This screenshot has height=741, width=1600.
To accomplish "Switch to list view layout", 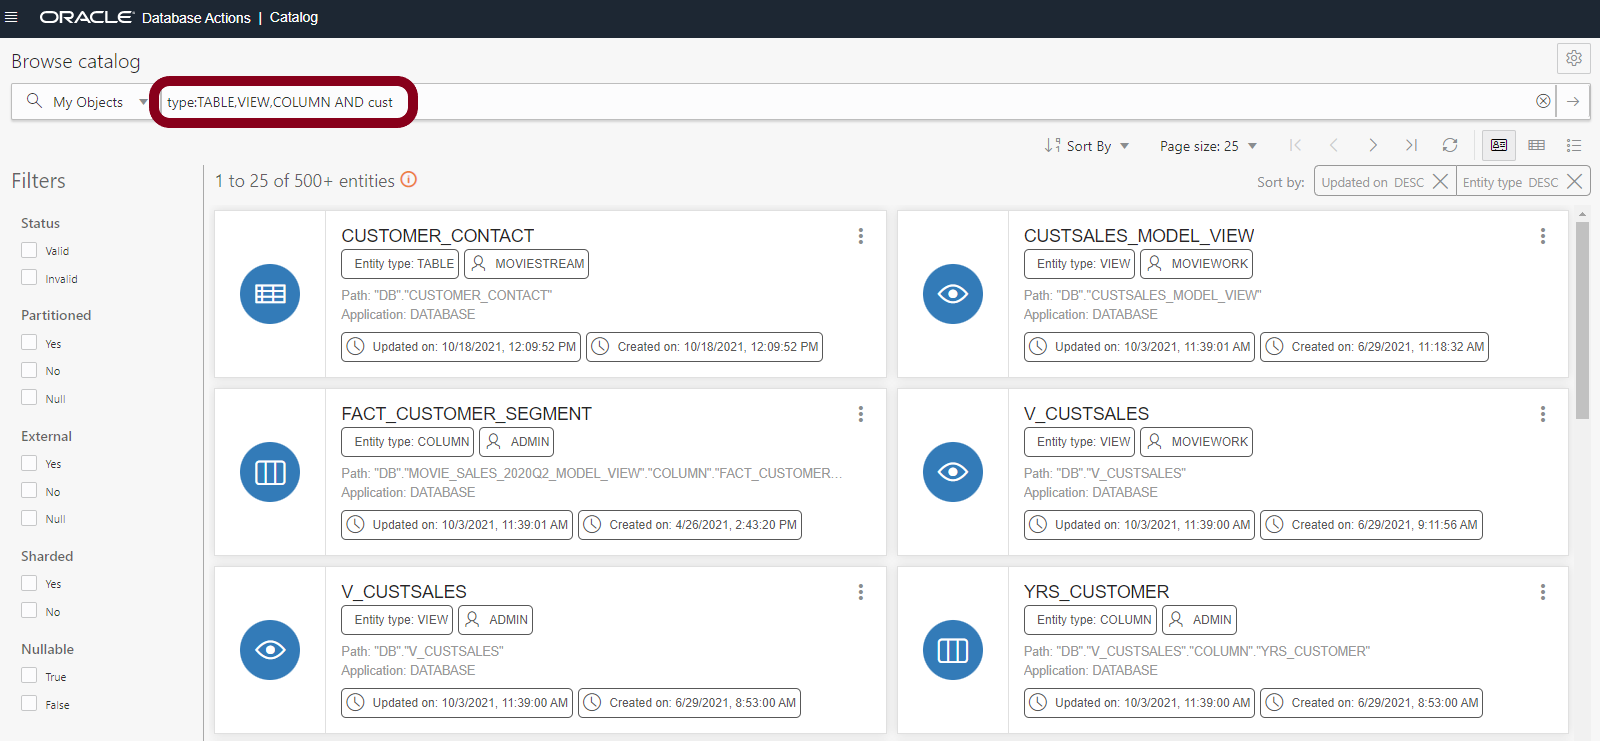I will point(1574,145).
